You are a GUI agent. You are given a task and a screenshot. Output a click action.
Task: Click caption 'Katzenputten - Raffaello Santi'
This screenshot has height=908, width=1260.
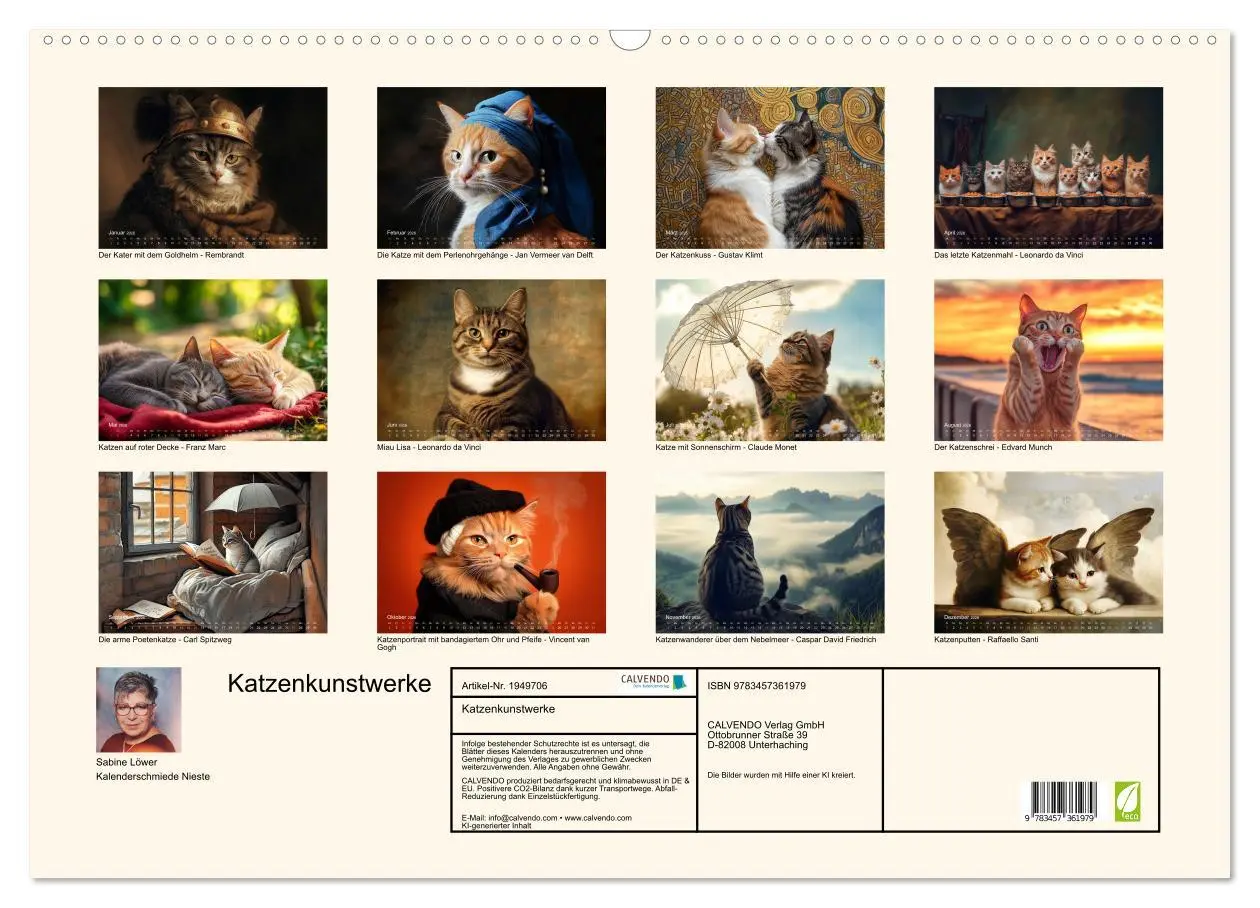click(x=986, y=639)
